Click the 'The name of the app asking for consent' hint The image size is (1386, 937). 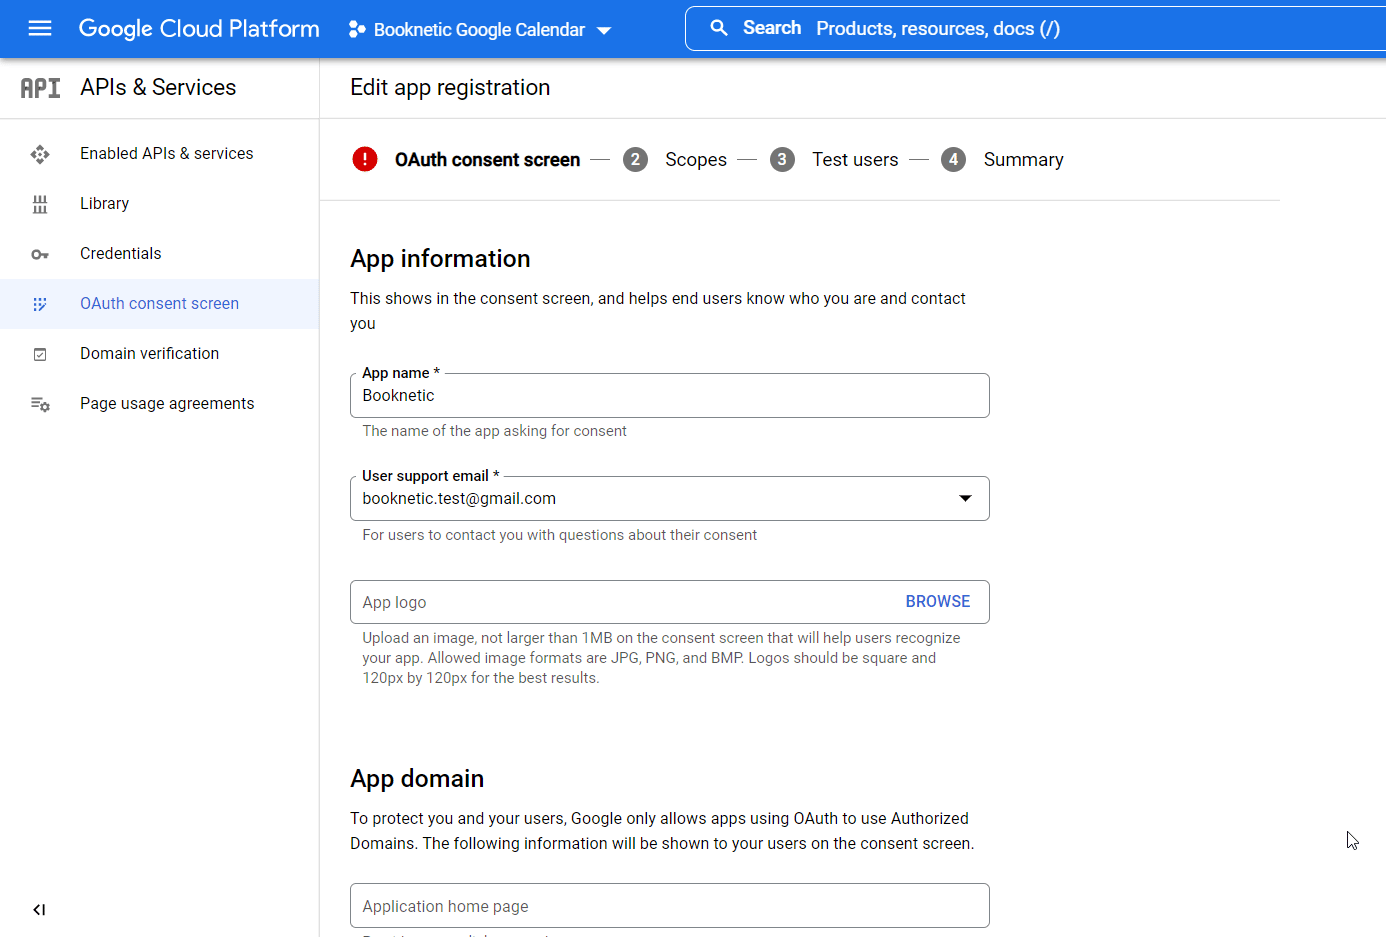coord(494,431)
